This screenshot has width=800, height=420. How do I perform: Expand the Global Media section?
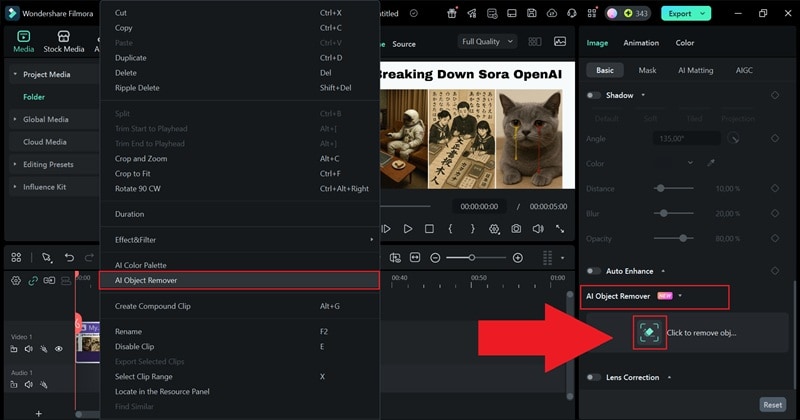[x=15, y=119]
